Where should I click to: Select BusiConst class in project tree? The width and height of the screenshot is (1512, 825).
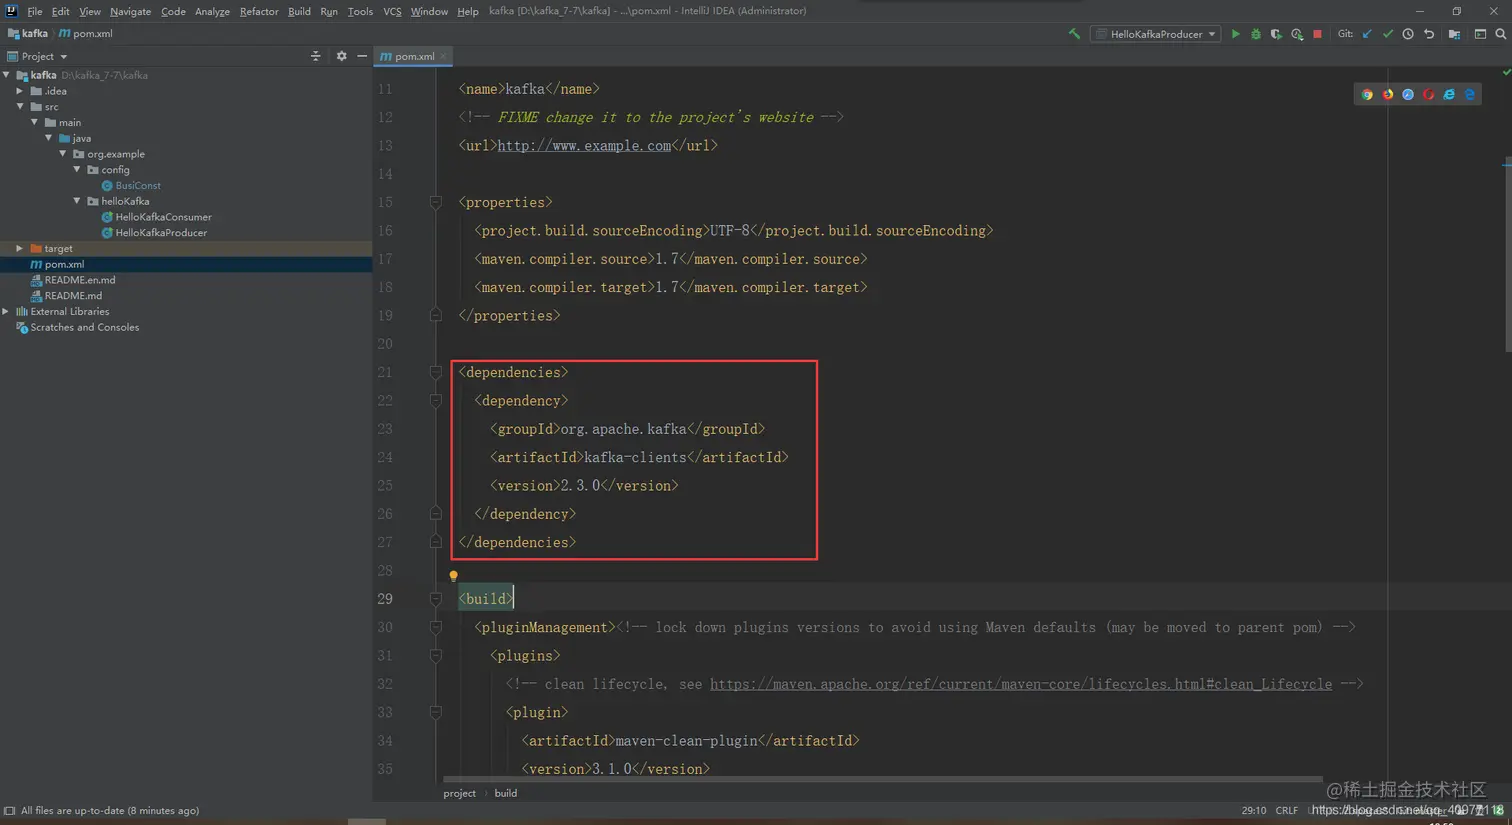[138, 185]
